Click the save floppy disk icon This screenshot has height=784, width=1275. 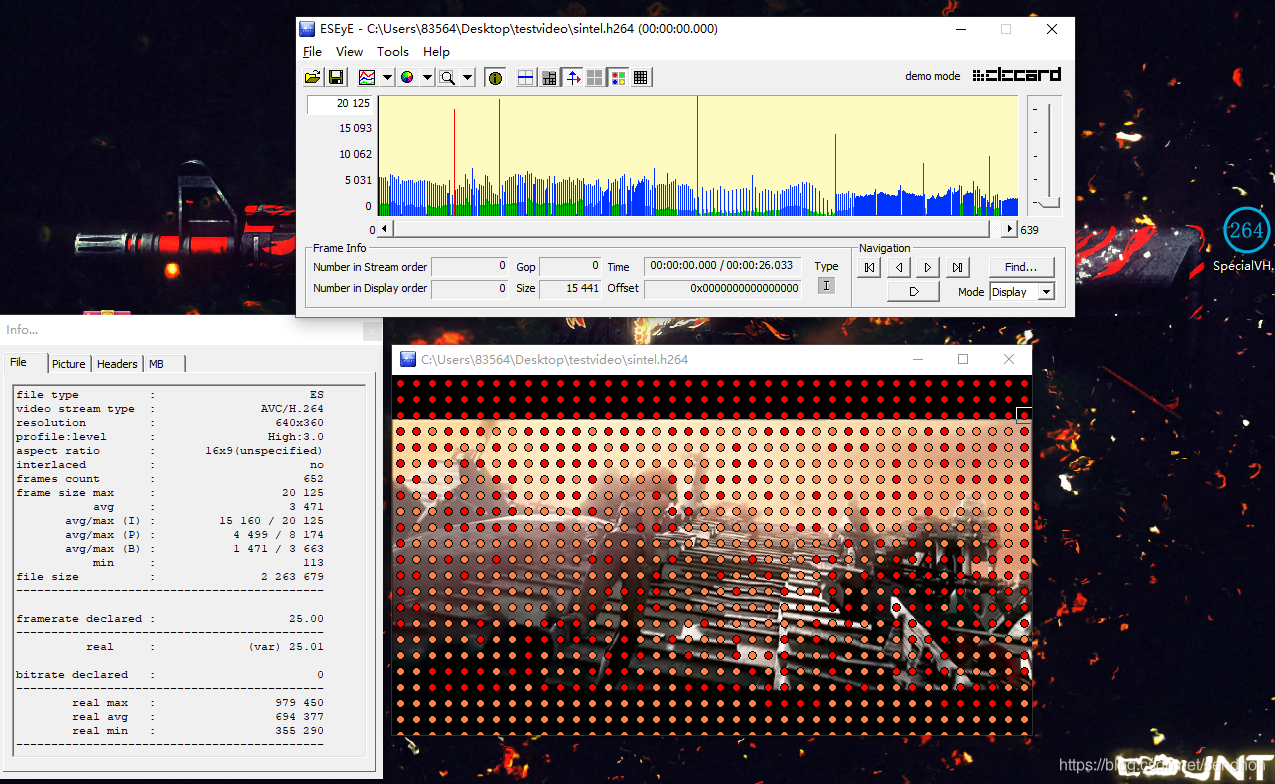pos(335,77)
